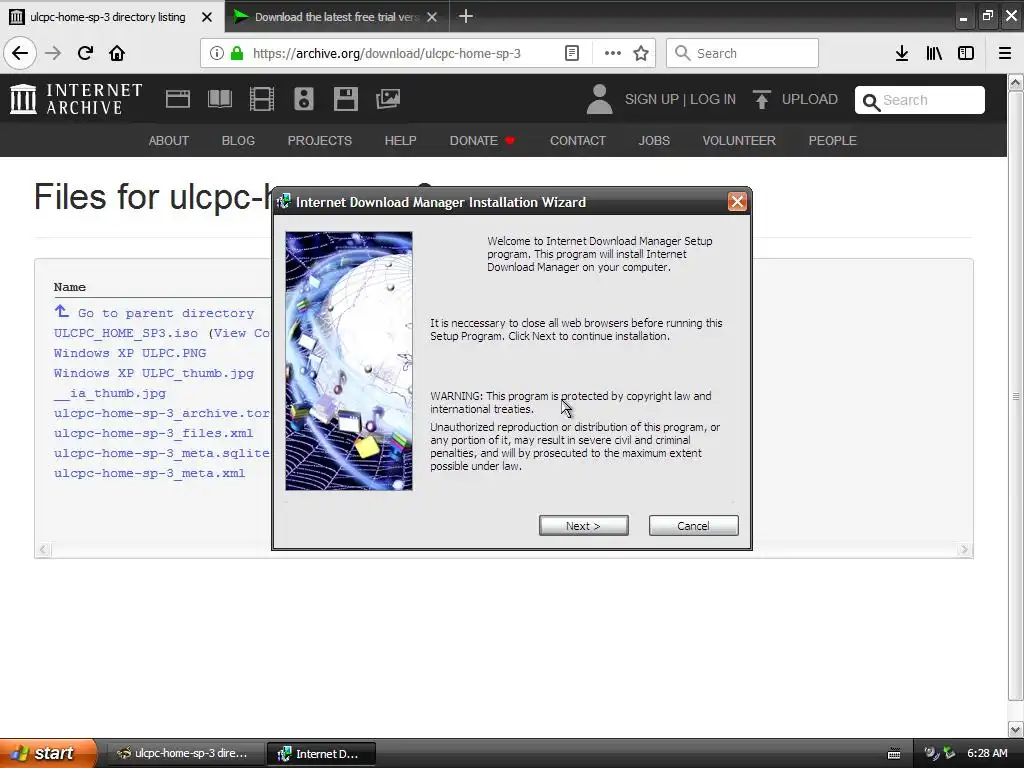Open the Windows start button
Image resolution: width=1024 pixels, height=768 pixels.
(48, 753)
